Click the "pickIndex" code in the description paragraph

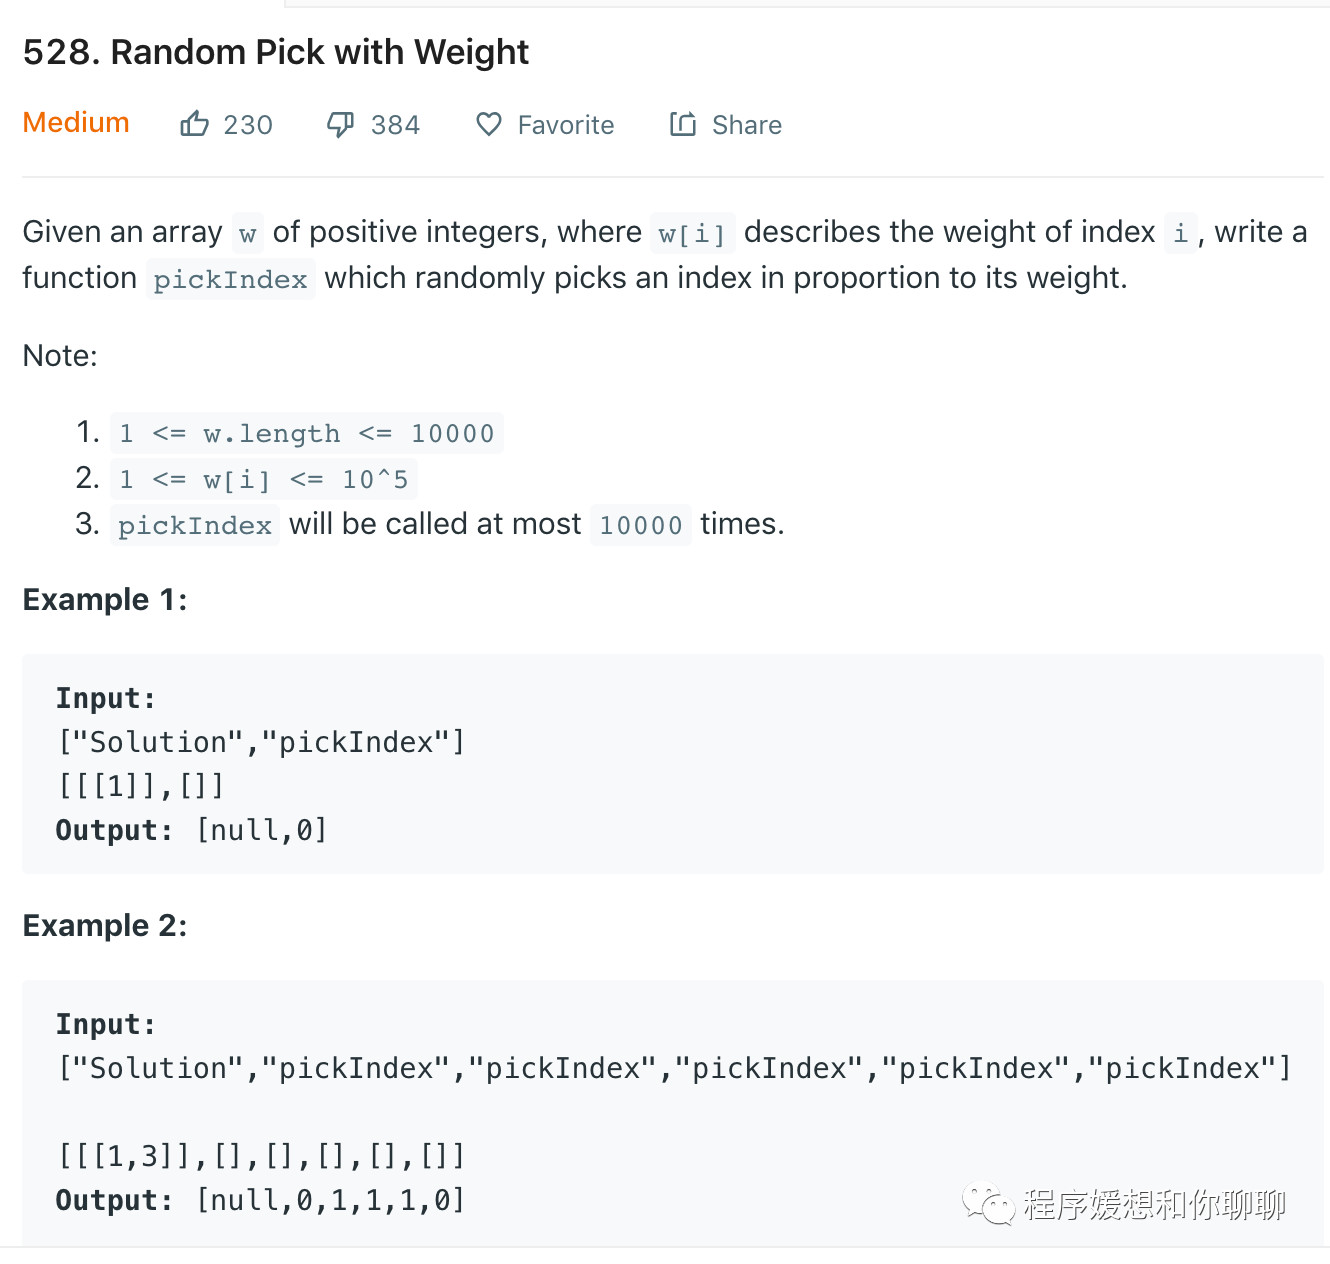(x=230, y=279)
